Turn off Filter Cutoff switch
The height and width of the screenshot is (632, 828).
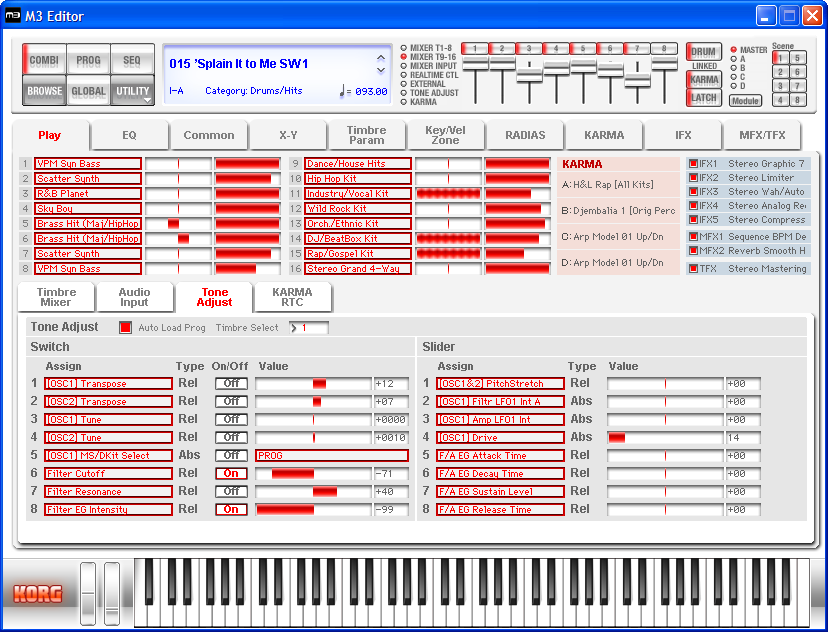point(231,474)
